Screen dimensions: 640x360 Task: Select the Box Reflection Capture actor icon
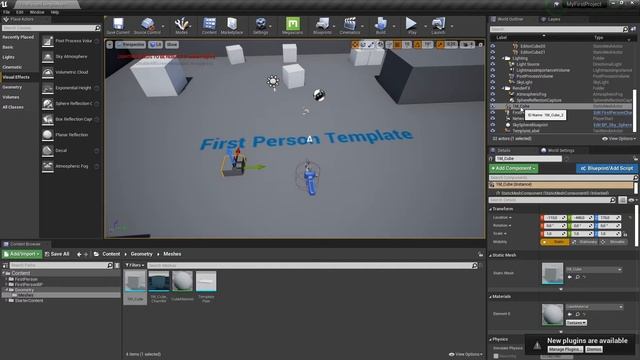48,119
